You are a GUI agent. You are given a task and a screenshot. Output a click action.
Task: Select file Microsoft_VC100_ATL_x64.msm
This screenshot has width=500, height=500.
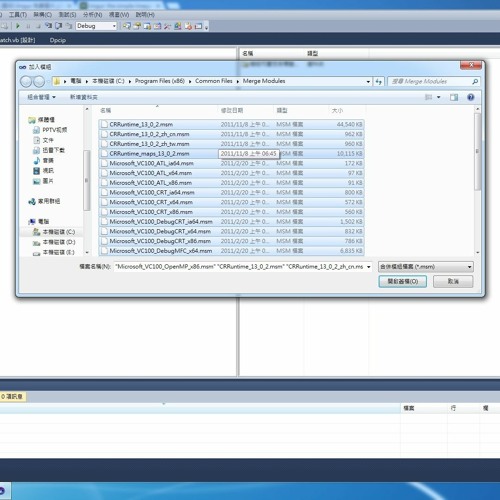click(x=231, y=173)
